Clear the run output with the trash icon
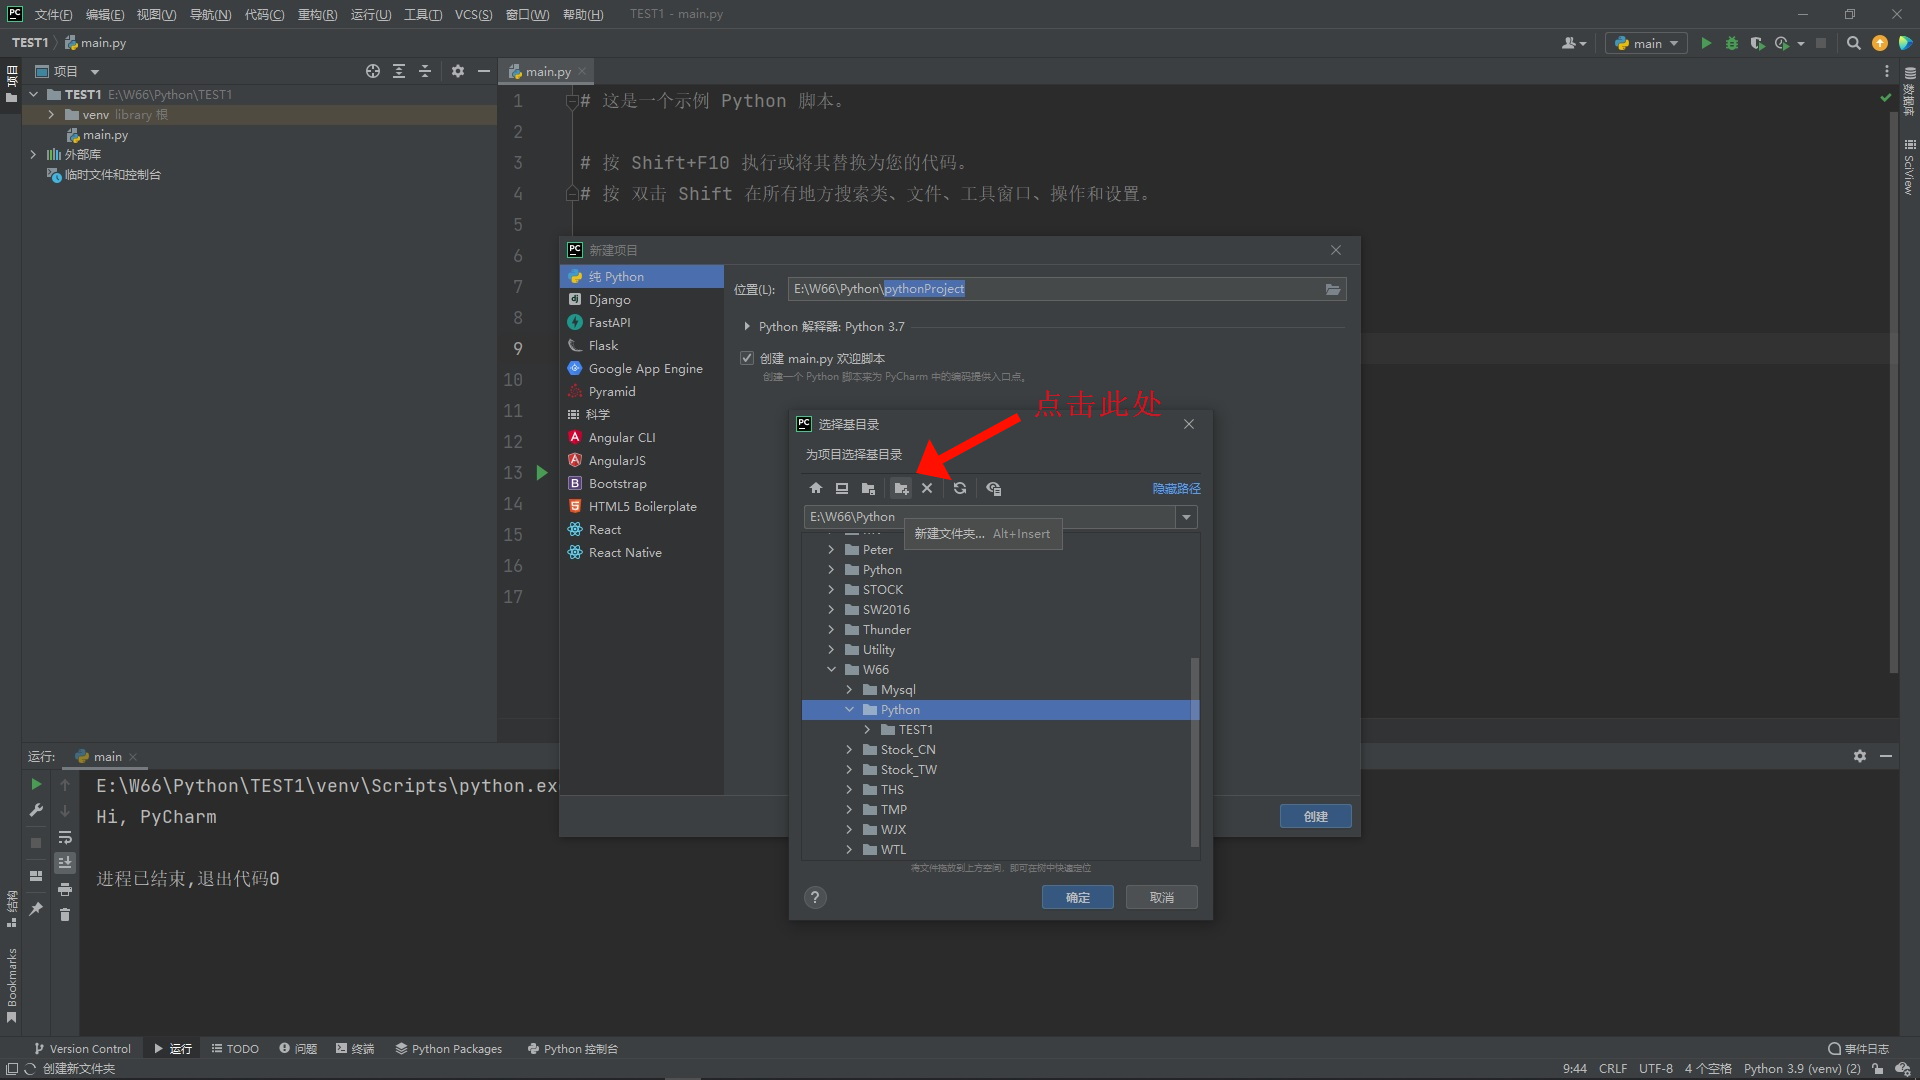The width and height of the screenshot is (1920, 1080). pos(65,914)
